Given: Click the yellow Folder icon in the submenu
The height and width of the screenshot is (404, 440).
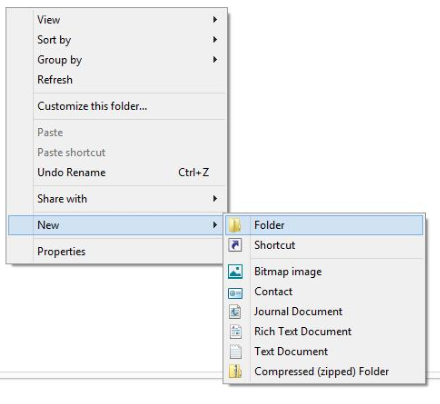Looking at the screenshot, I should [x=235, y=225].
